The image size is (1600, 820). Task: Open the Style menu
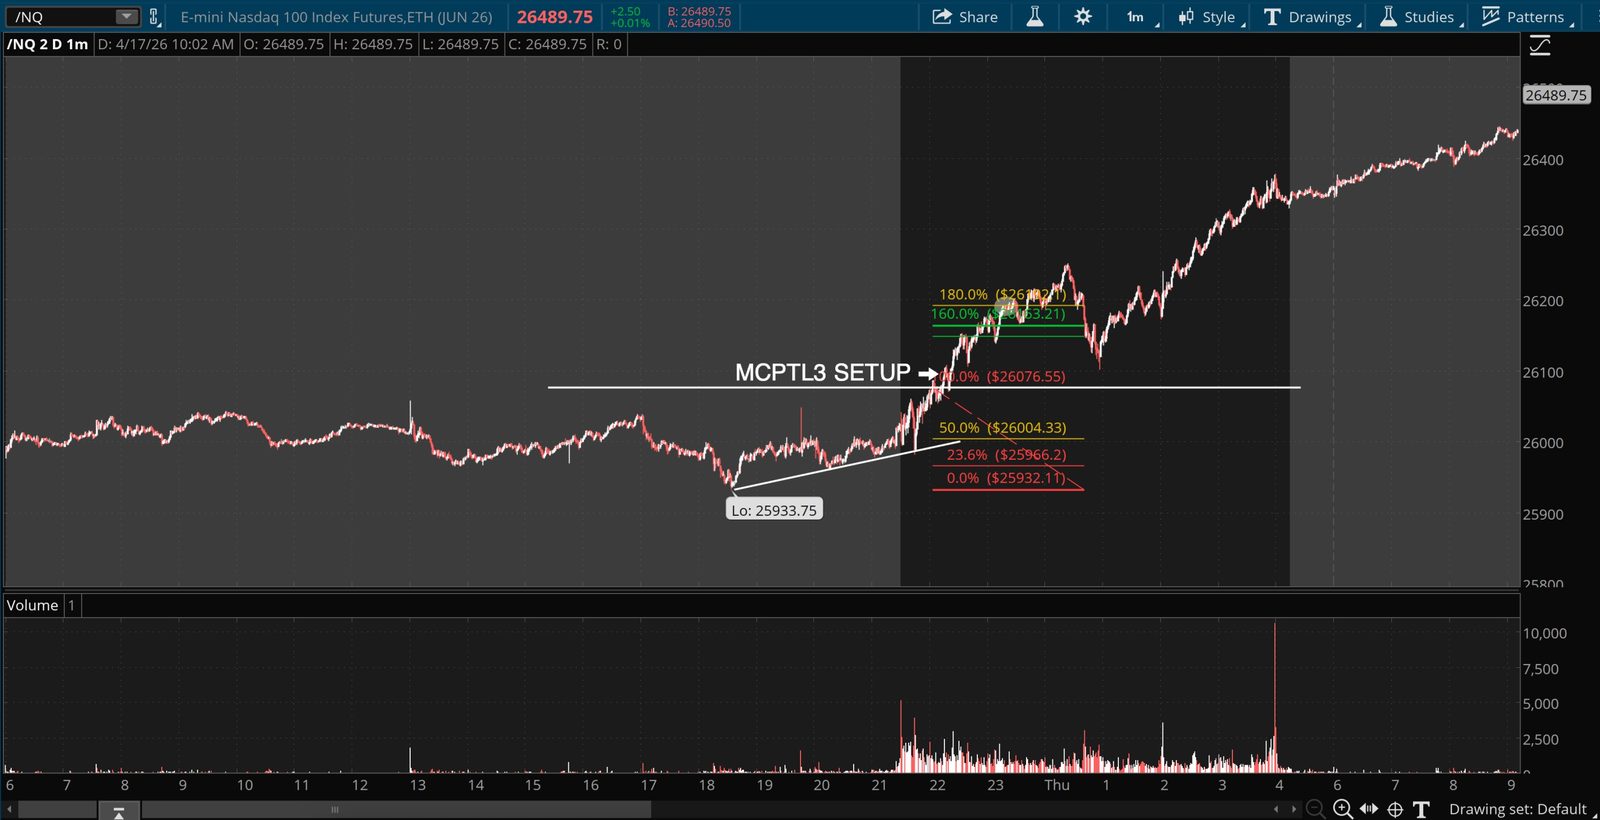click(1211, 17)
